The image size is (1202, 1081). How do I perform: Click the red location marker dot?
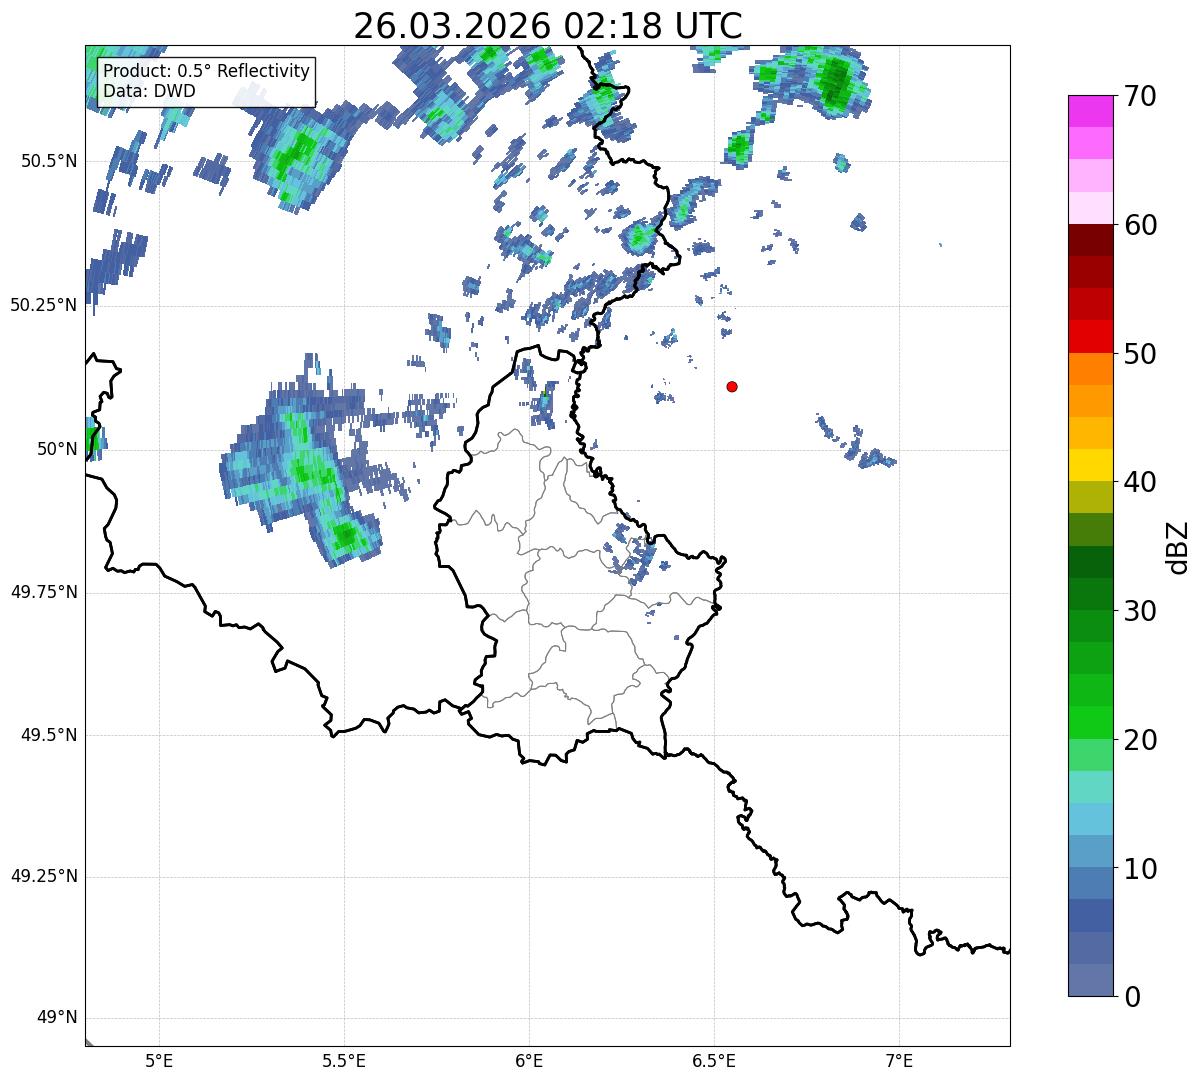pyautogui.click(x=732, y=386)
